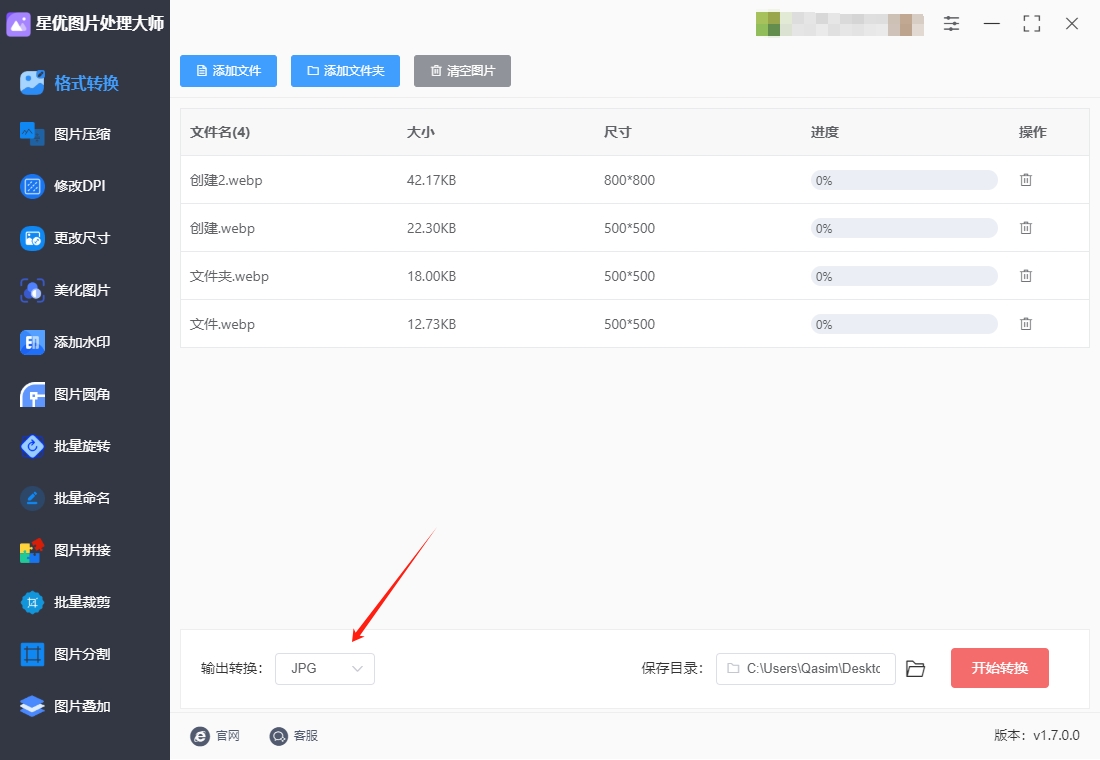The image size is (1100, 760).
Task: Open the 官网 official website link
Action: tap(215, 735)
